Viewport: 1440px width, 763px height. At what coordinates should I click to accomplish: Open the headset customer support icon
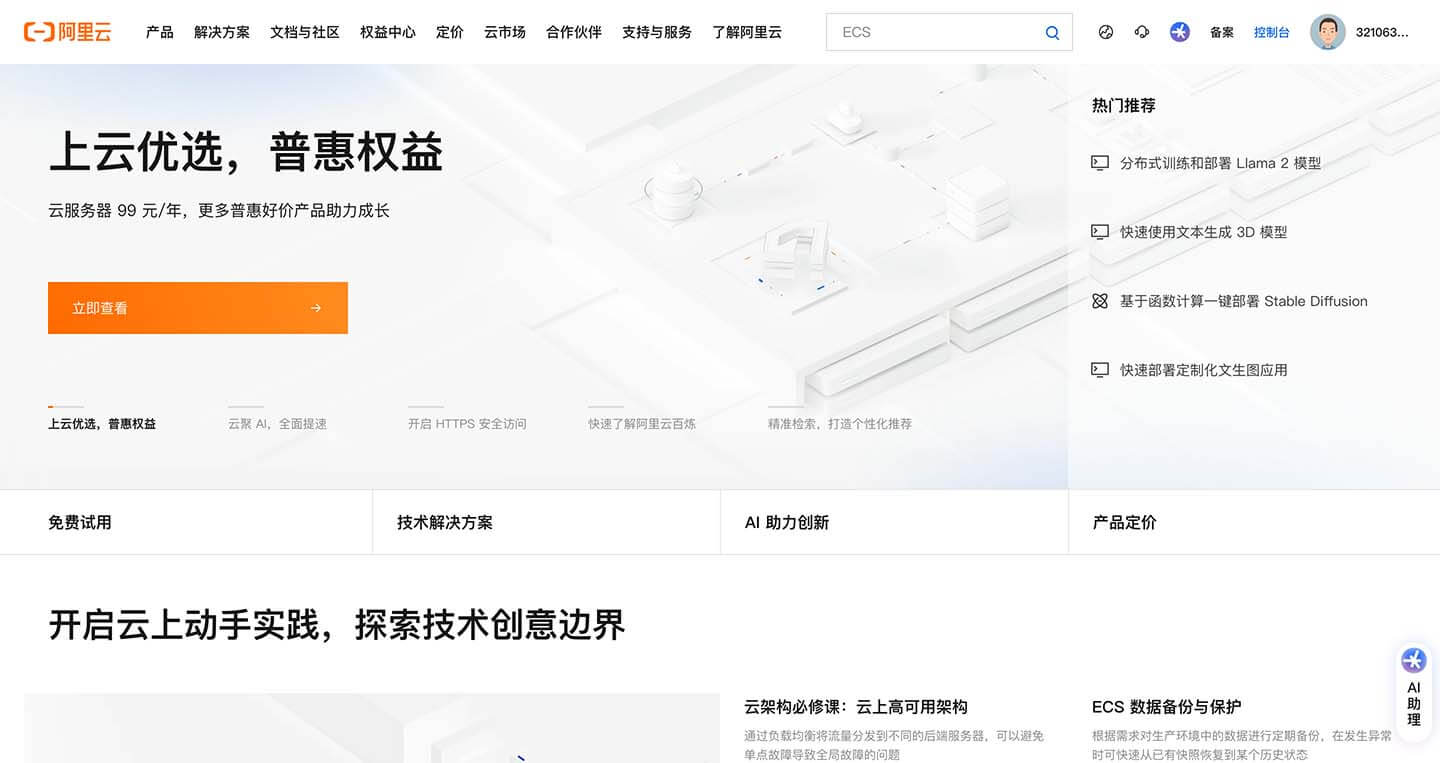click(x=1142, y=32)
